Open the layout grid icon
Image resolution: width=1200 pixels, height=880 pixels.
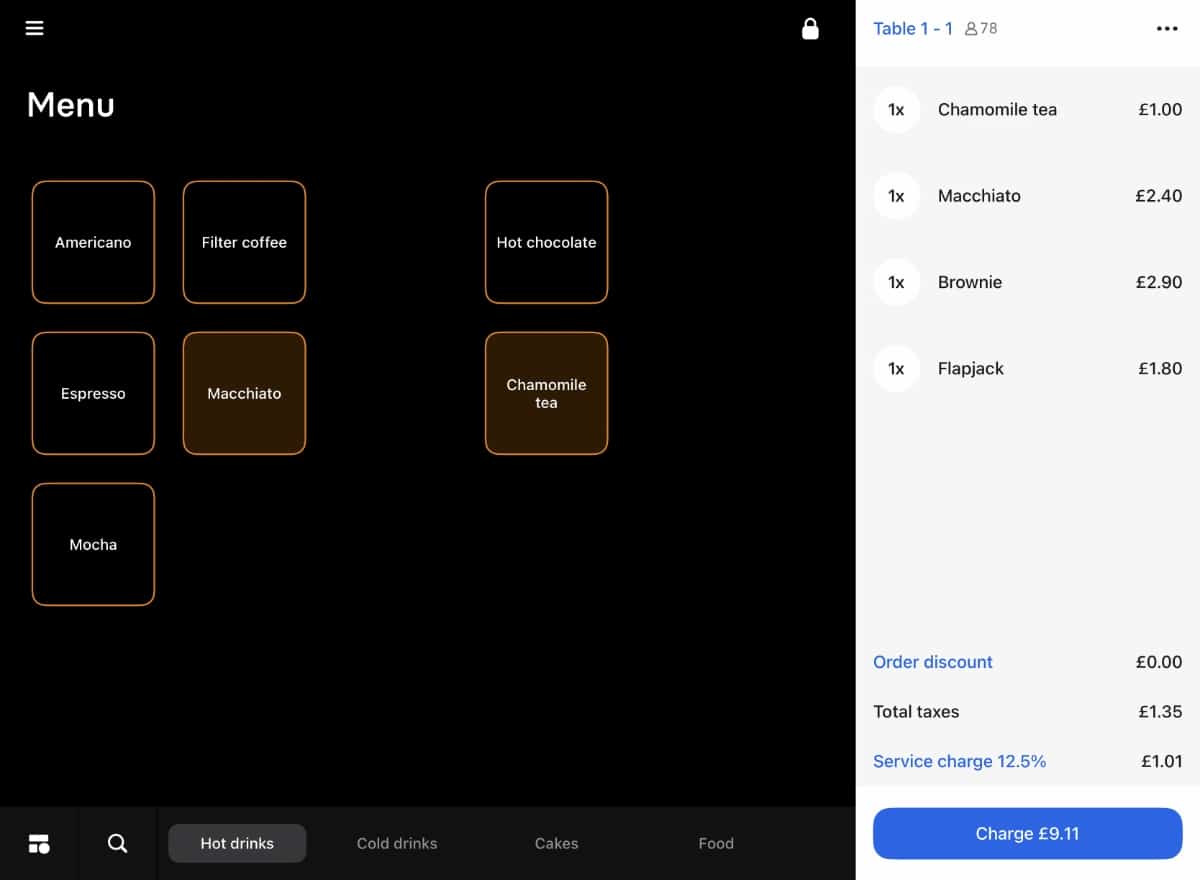[39, 843]
